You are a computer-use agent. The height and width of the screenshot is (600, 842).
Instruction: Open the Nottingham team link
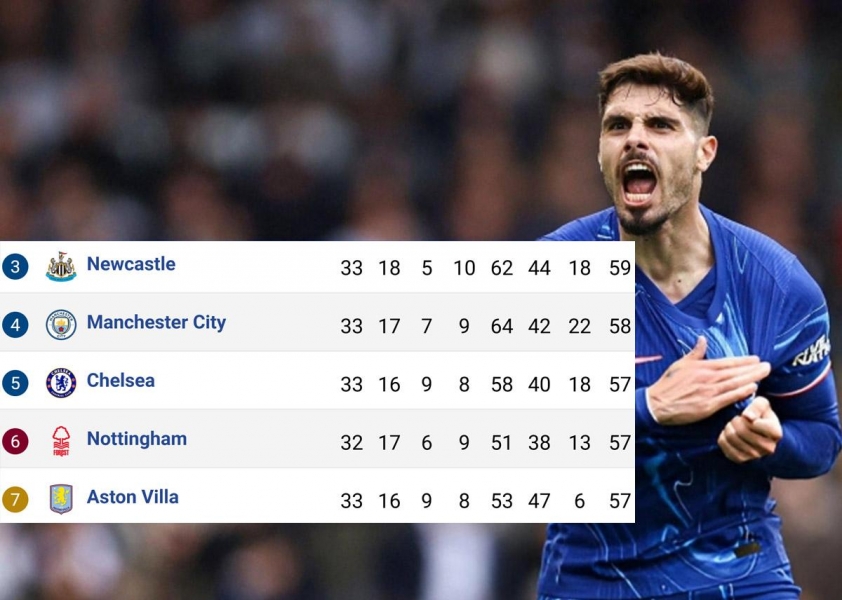(x=137, y=439)
